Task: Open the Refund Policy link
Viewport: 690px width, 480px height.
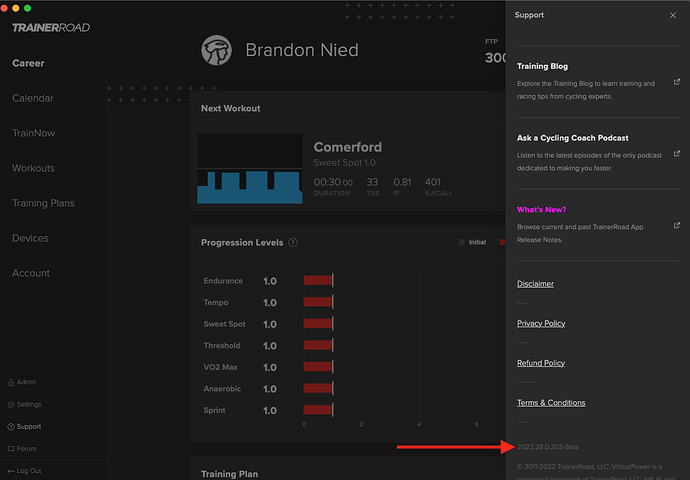Action: tap(541, 363)
